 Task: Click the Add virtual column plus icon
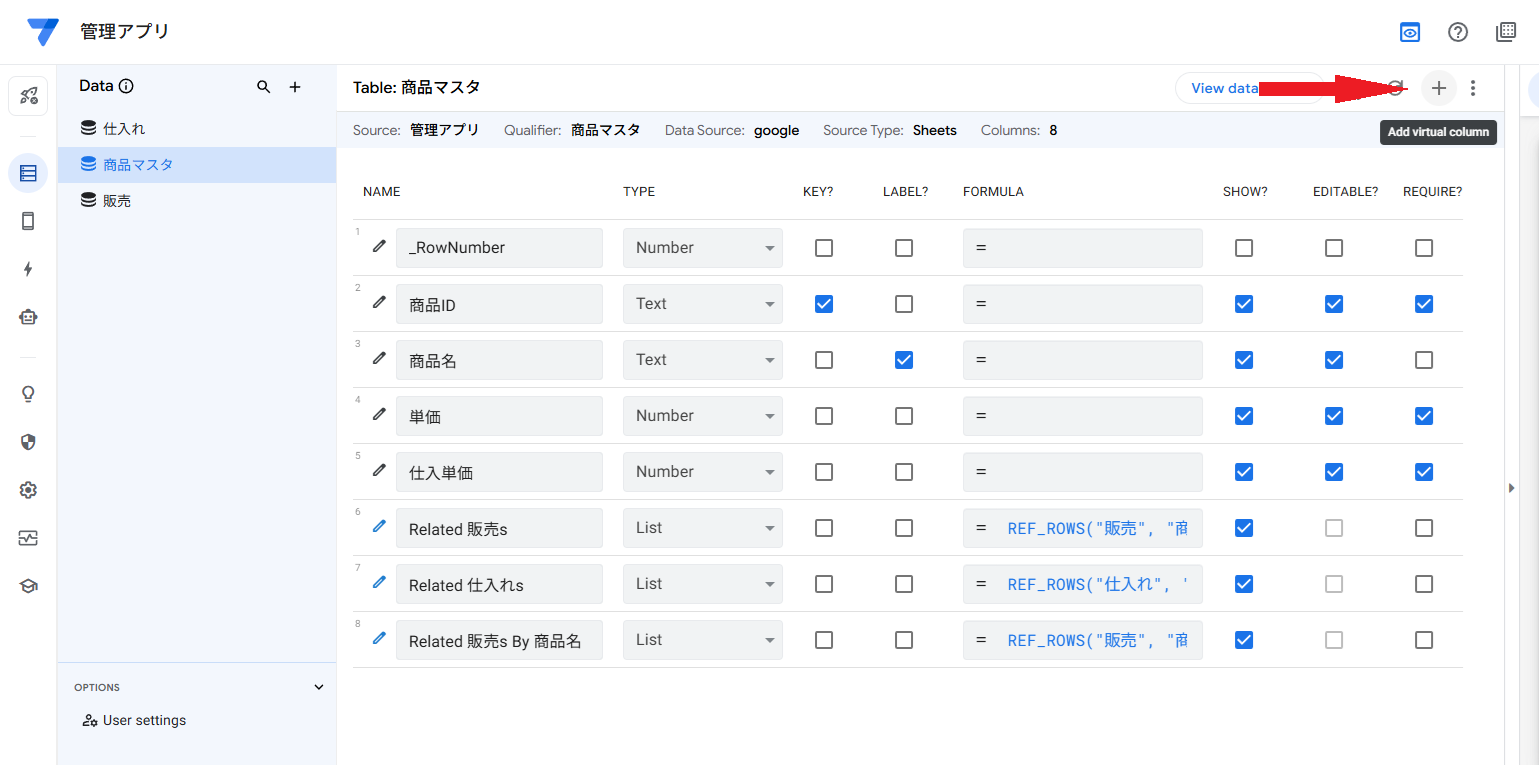[x=1438, y=88]
